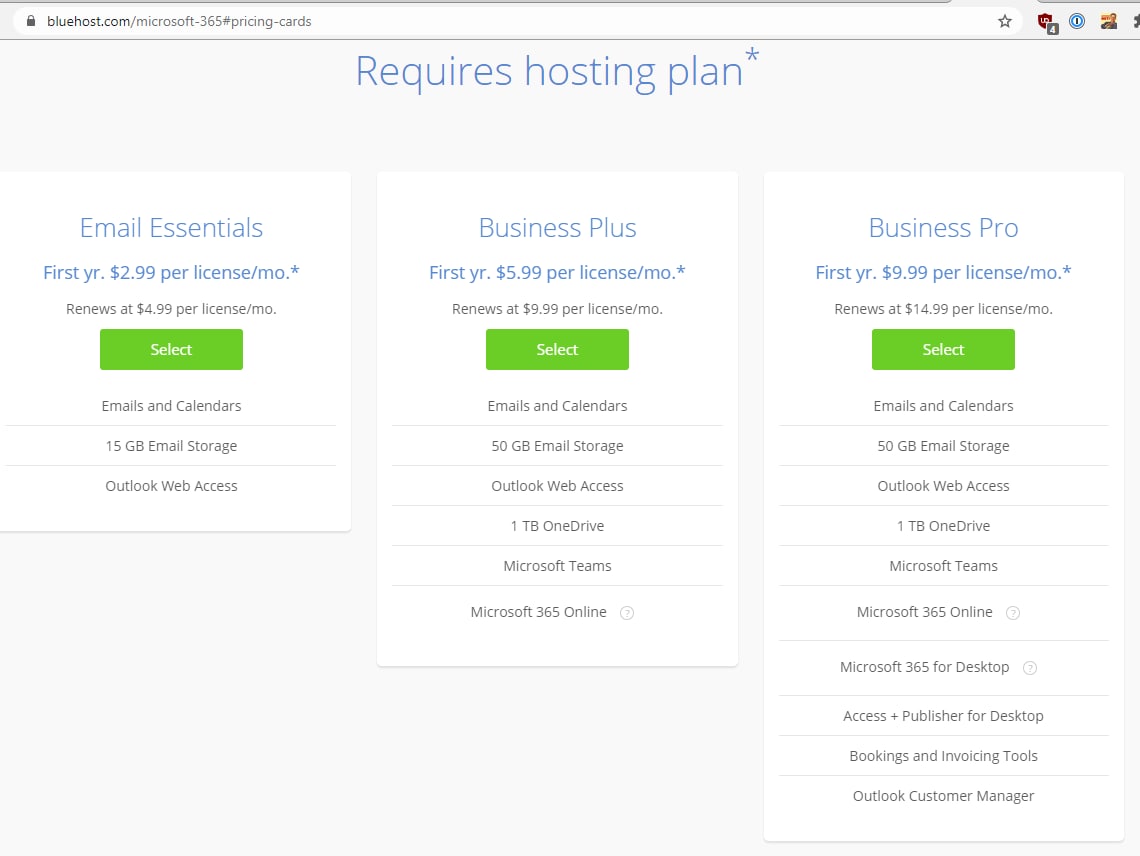Click Outlook Web Access in Business Plus
The width and height of the screenshot is (1140, 856).
tap(558, 486)
